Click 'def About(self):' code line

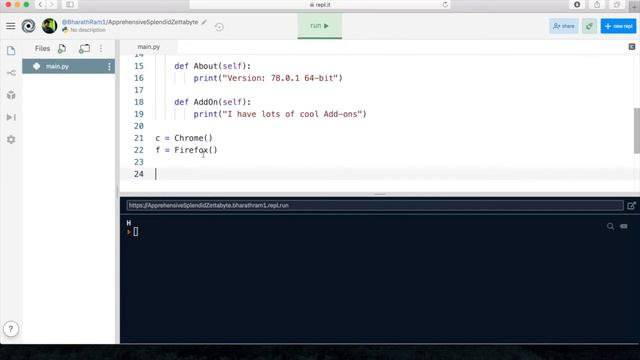[213, 66]
